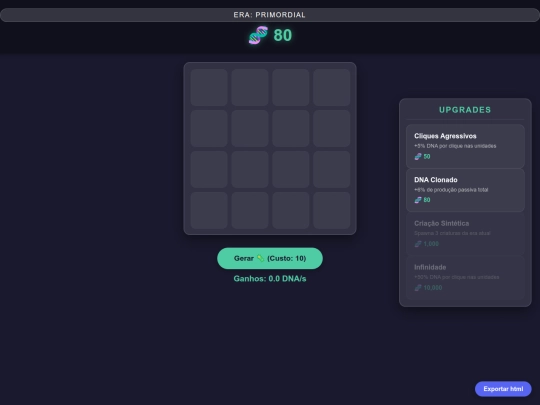Click DNA icon next to price 10,000
Image resolution: width=540 pixels, height=405 pixels.
click(x=418, y=288)
